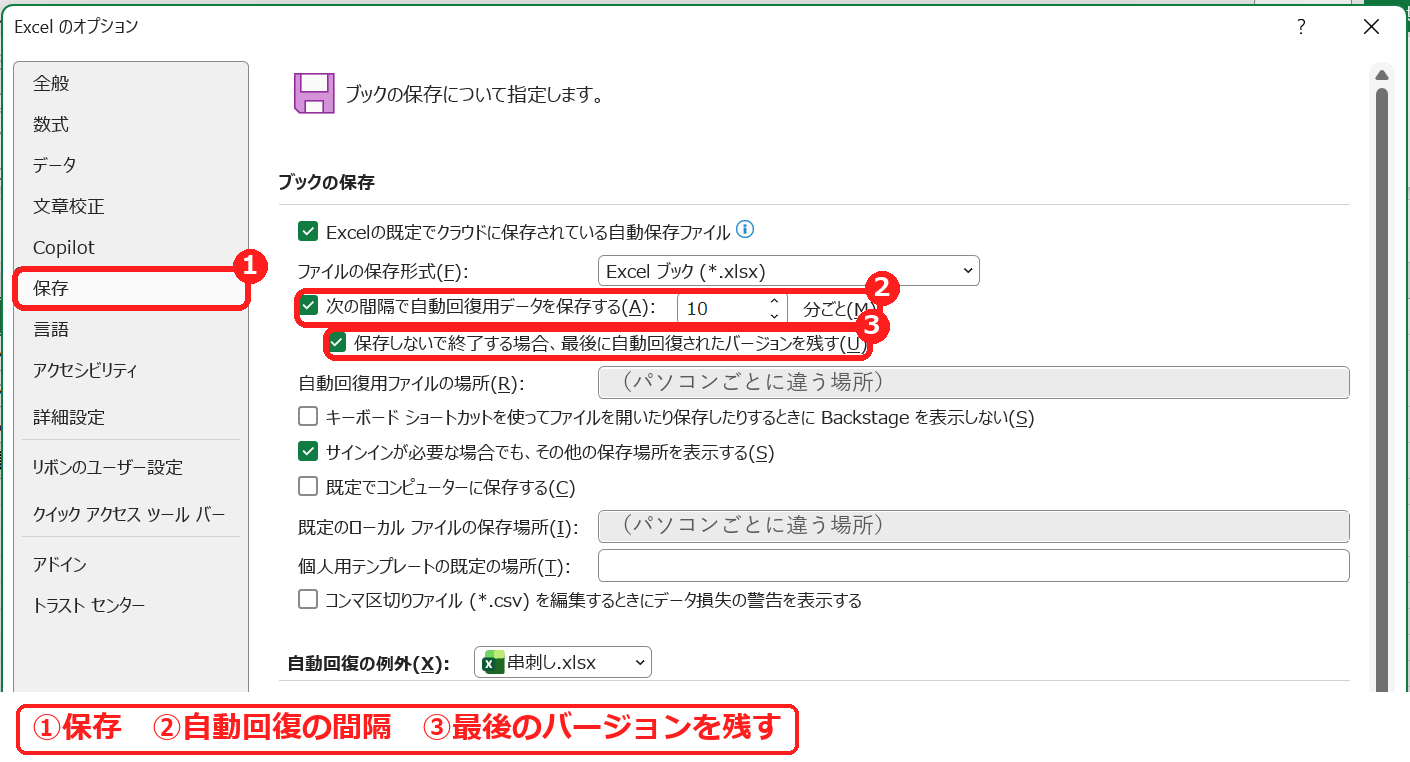Viewport: 1410px width, 762px height.
Task: Open the 文章校正 options category
Action: click(x=131, y=207)
